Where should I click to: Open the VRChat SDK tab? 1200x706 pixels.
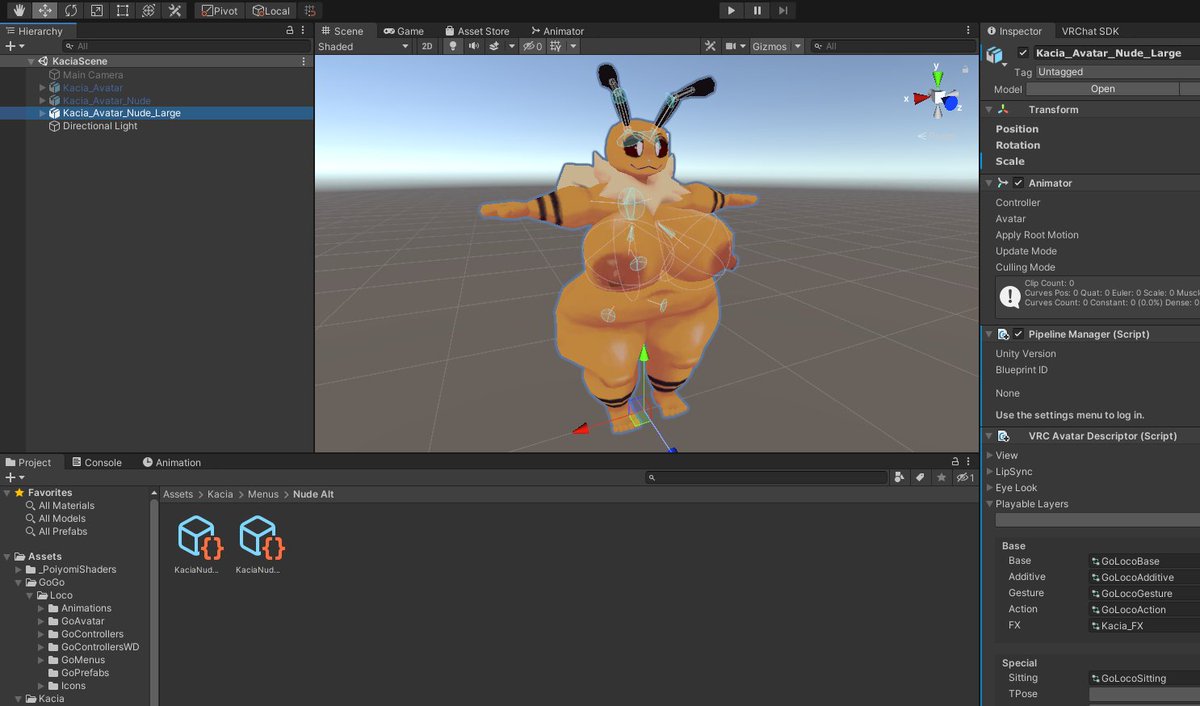1091,31
